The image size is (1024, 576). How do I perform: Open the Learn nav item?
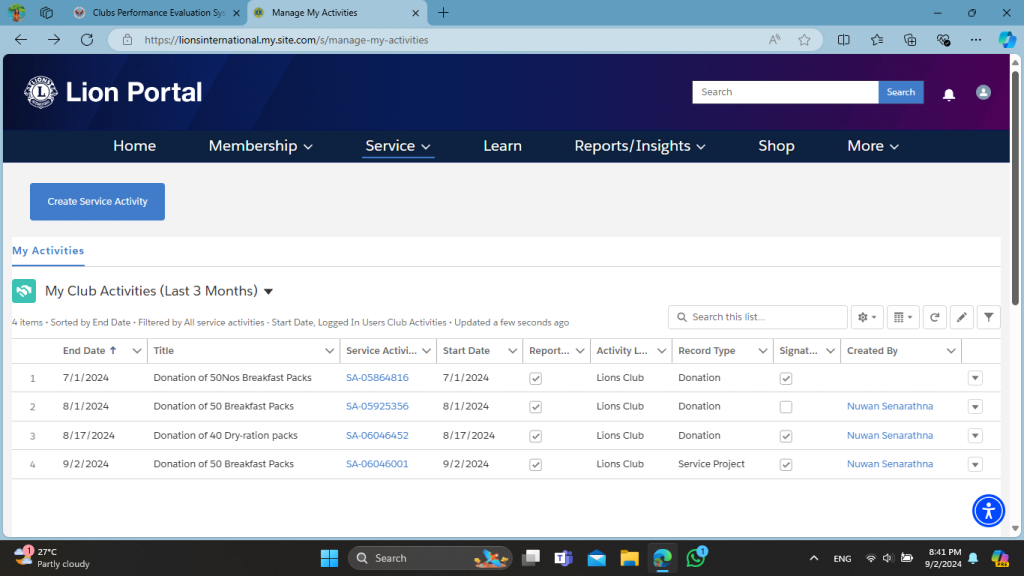[502, 146]
